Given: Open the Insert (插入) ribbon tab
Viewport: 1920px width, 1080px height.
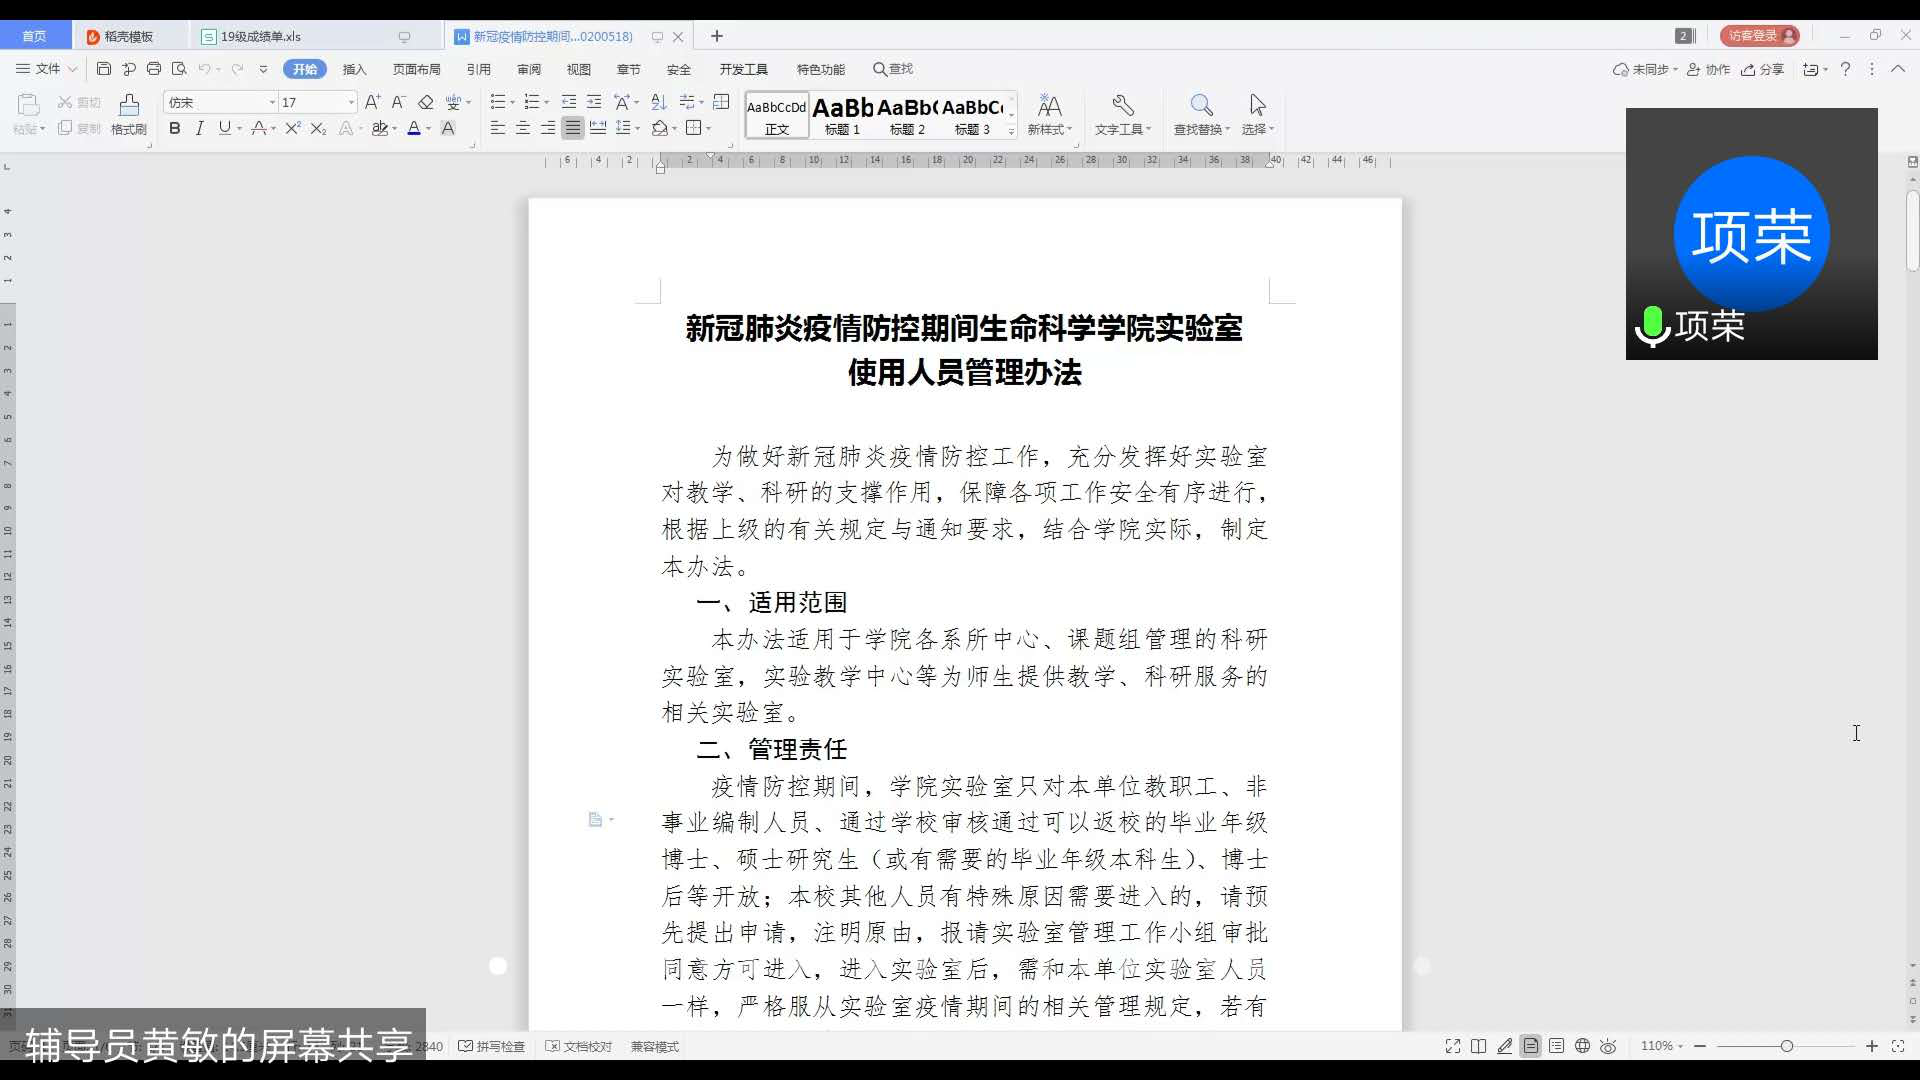Looking at the screenshot, I should pos(354,69).
